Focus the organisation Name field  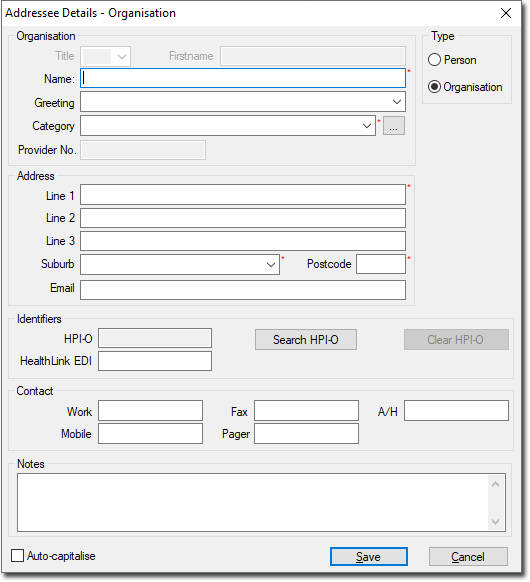coord(243,78)
